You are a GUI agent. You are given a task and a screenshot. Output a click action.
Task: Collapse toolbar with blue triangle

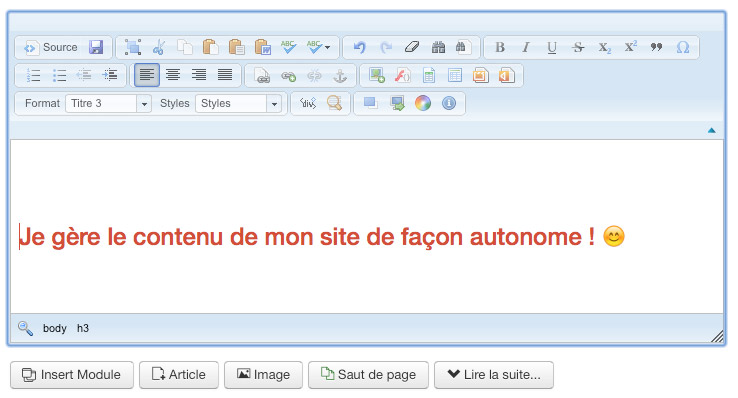click(712, 131)
